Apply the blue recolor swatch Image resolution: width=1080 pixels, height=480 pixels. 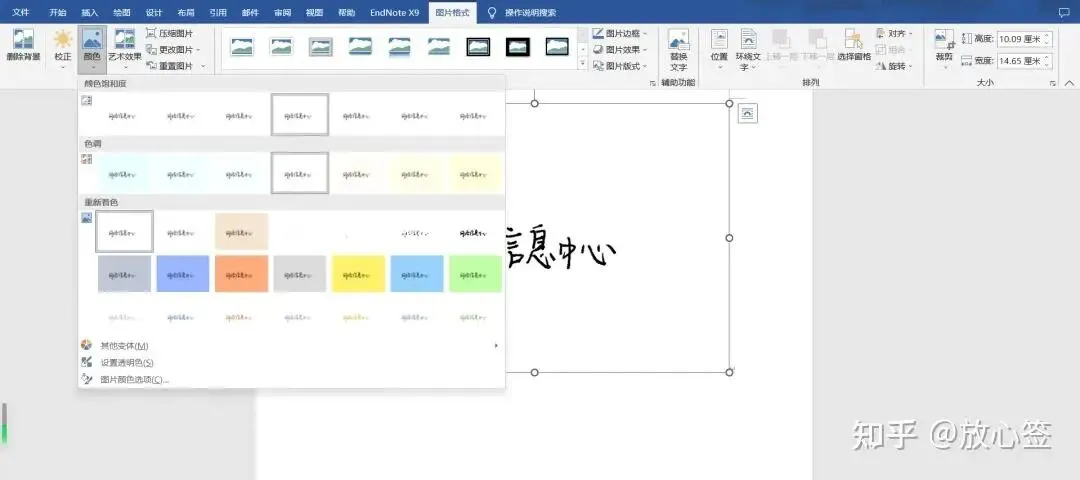pyautogui.click(x=183, y=273)
